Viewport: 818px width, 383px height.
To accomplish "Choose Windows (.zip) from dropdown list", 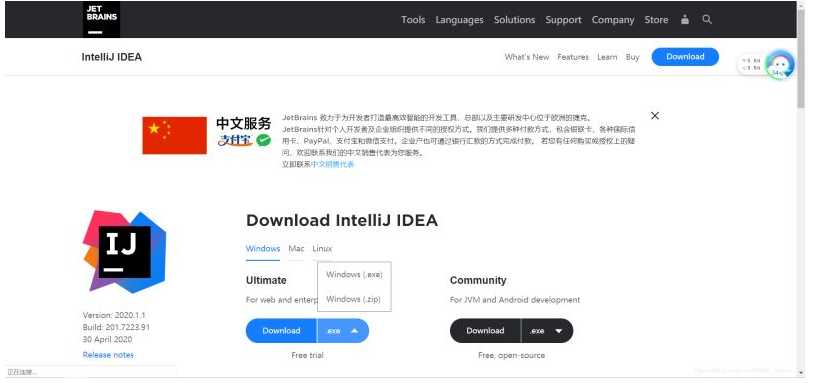I will 354,300.
